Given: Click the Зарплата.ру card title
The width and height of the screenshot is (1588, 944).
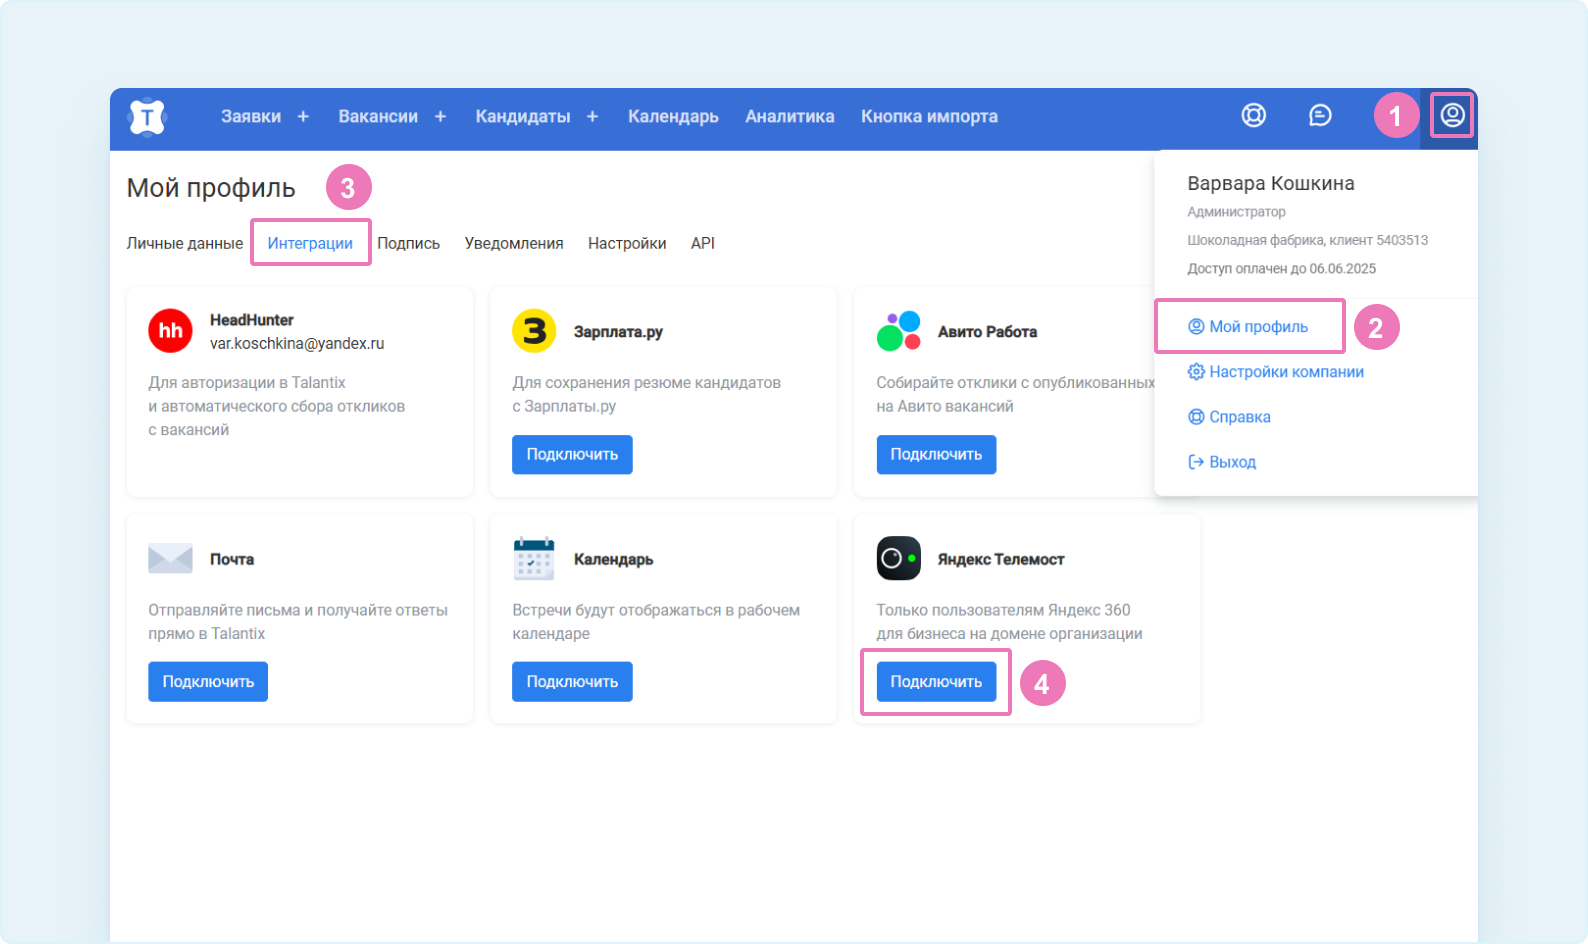Looking at the screenshot, I should point(618,332).
